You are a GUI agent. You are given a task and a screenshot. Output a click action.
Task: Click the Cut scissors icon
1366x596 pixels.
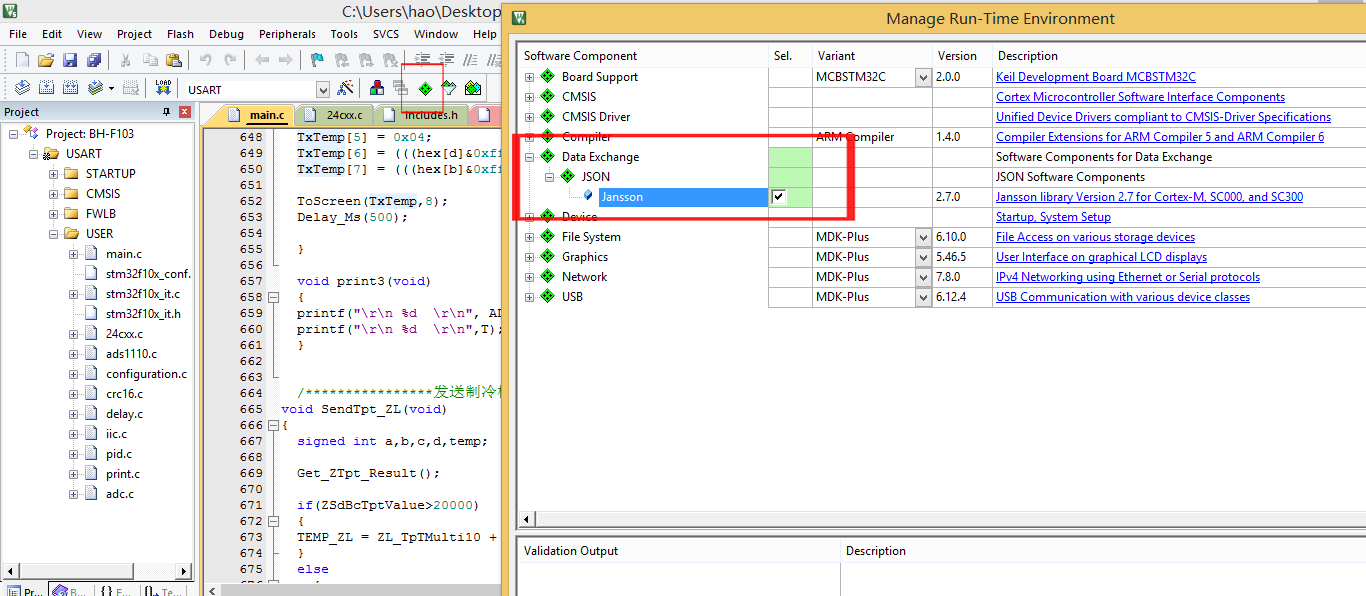(x=126, y=60)
